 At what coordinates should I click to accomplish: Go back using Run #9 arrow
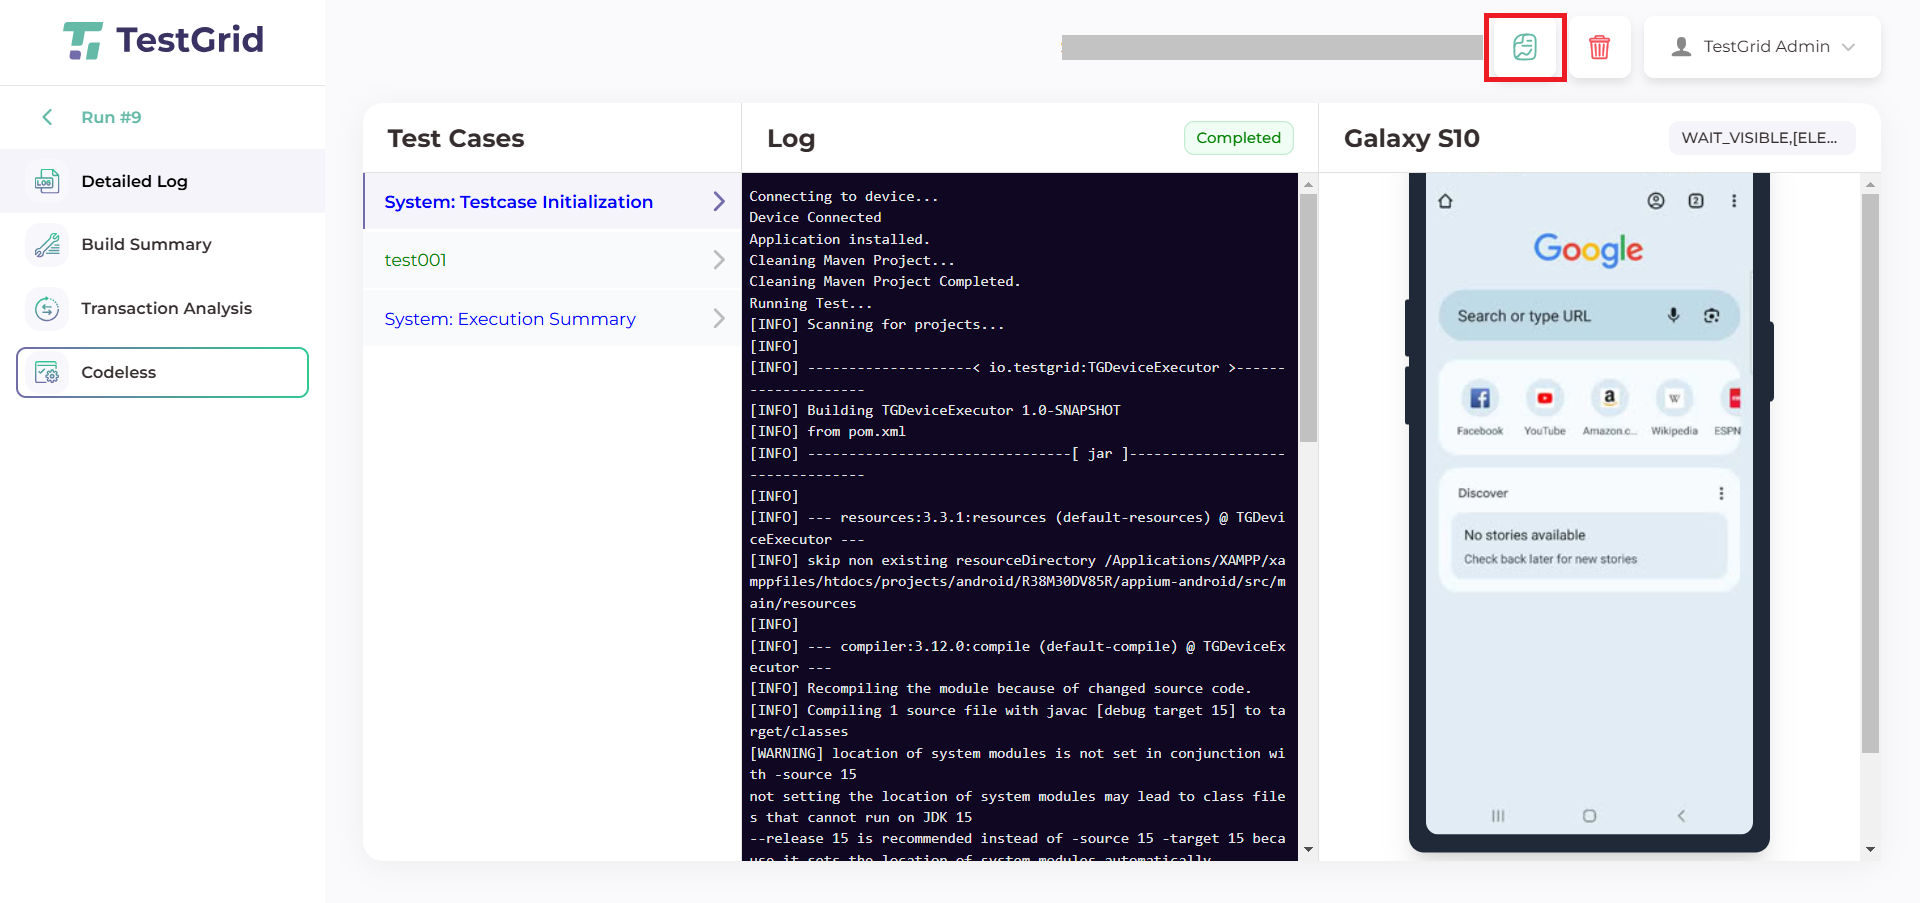(x=47, y=117)
